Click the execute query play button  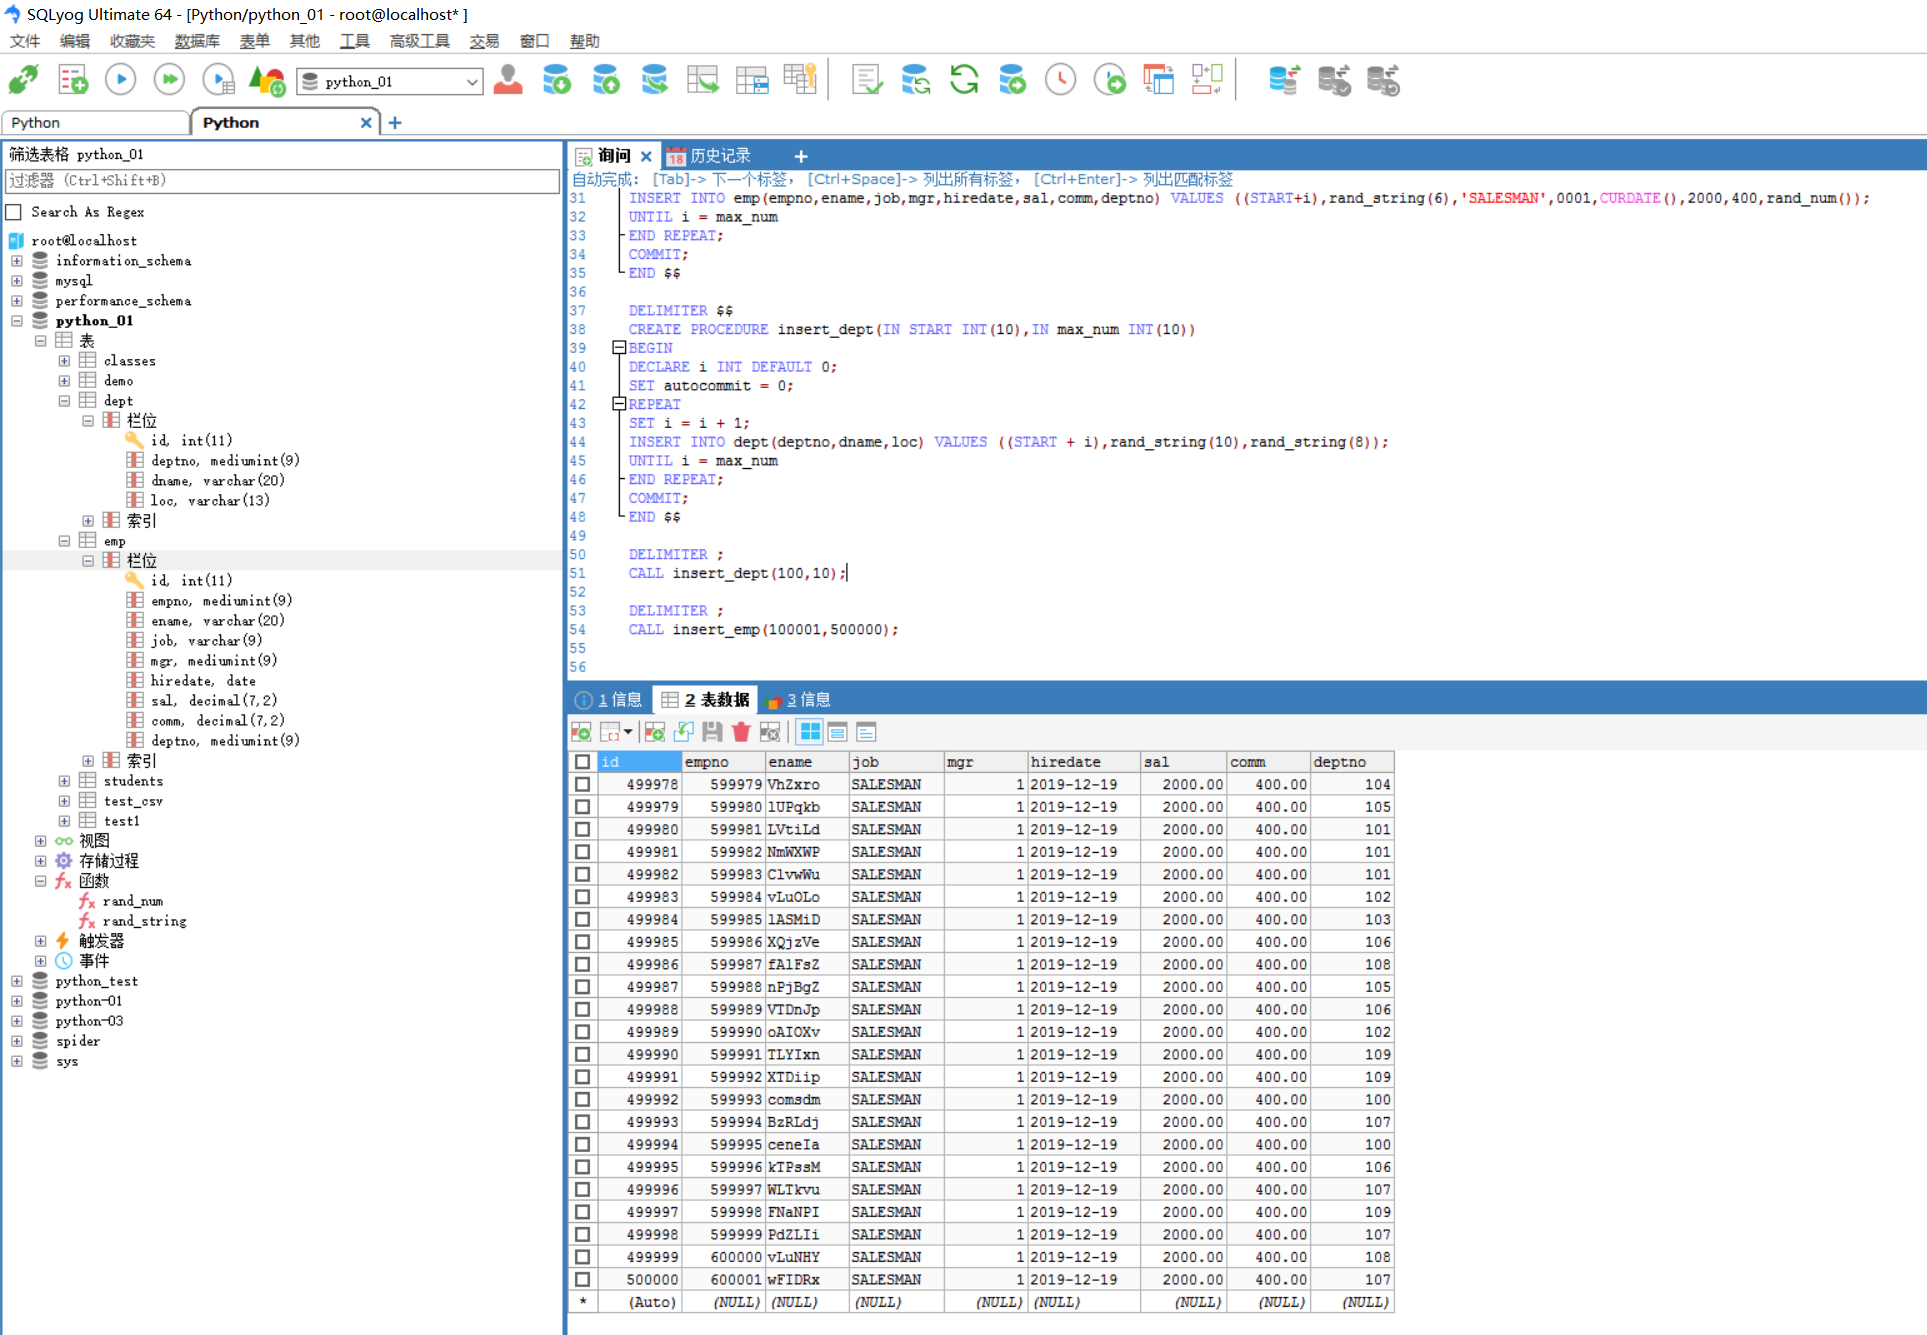(121, 79)
